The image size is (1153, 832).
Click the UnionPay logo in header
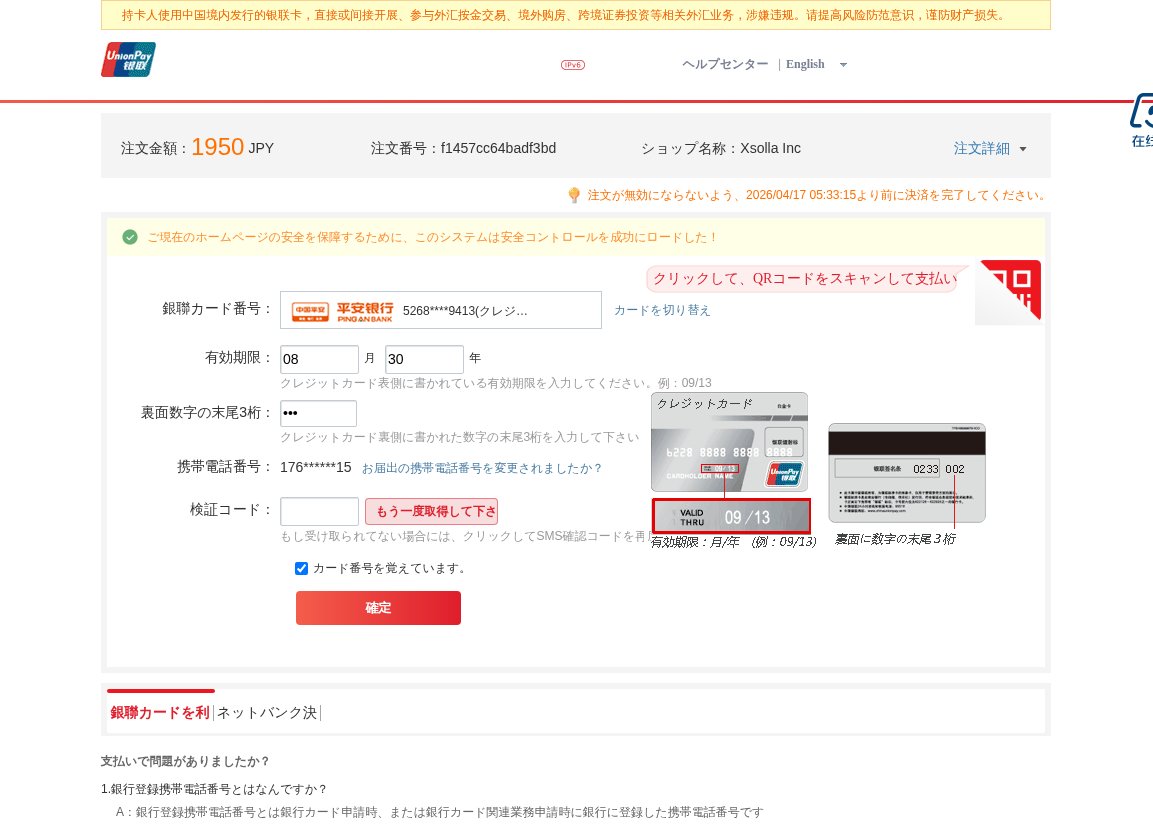pyautogui.click(x=128, y=60)
